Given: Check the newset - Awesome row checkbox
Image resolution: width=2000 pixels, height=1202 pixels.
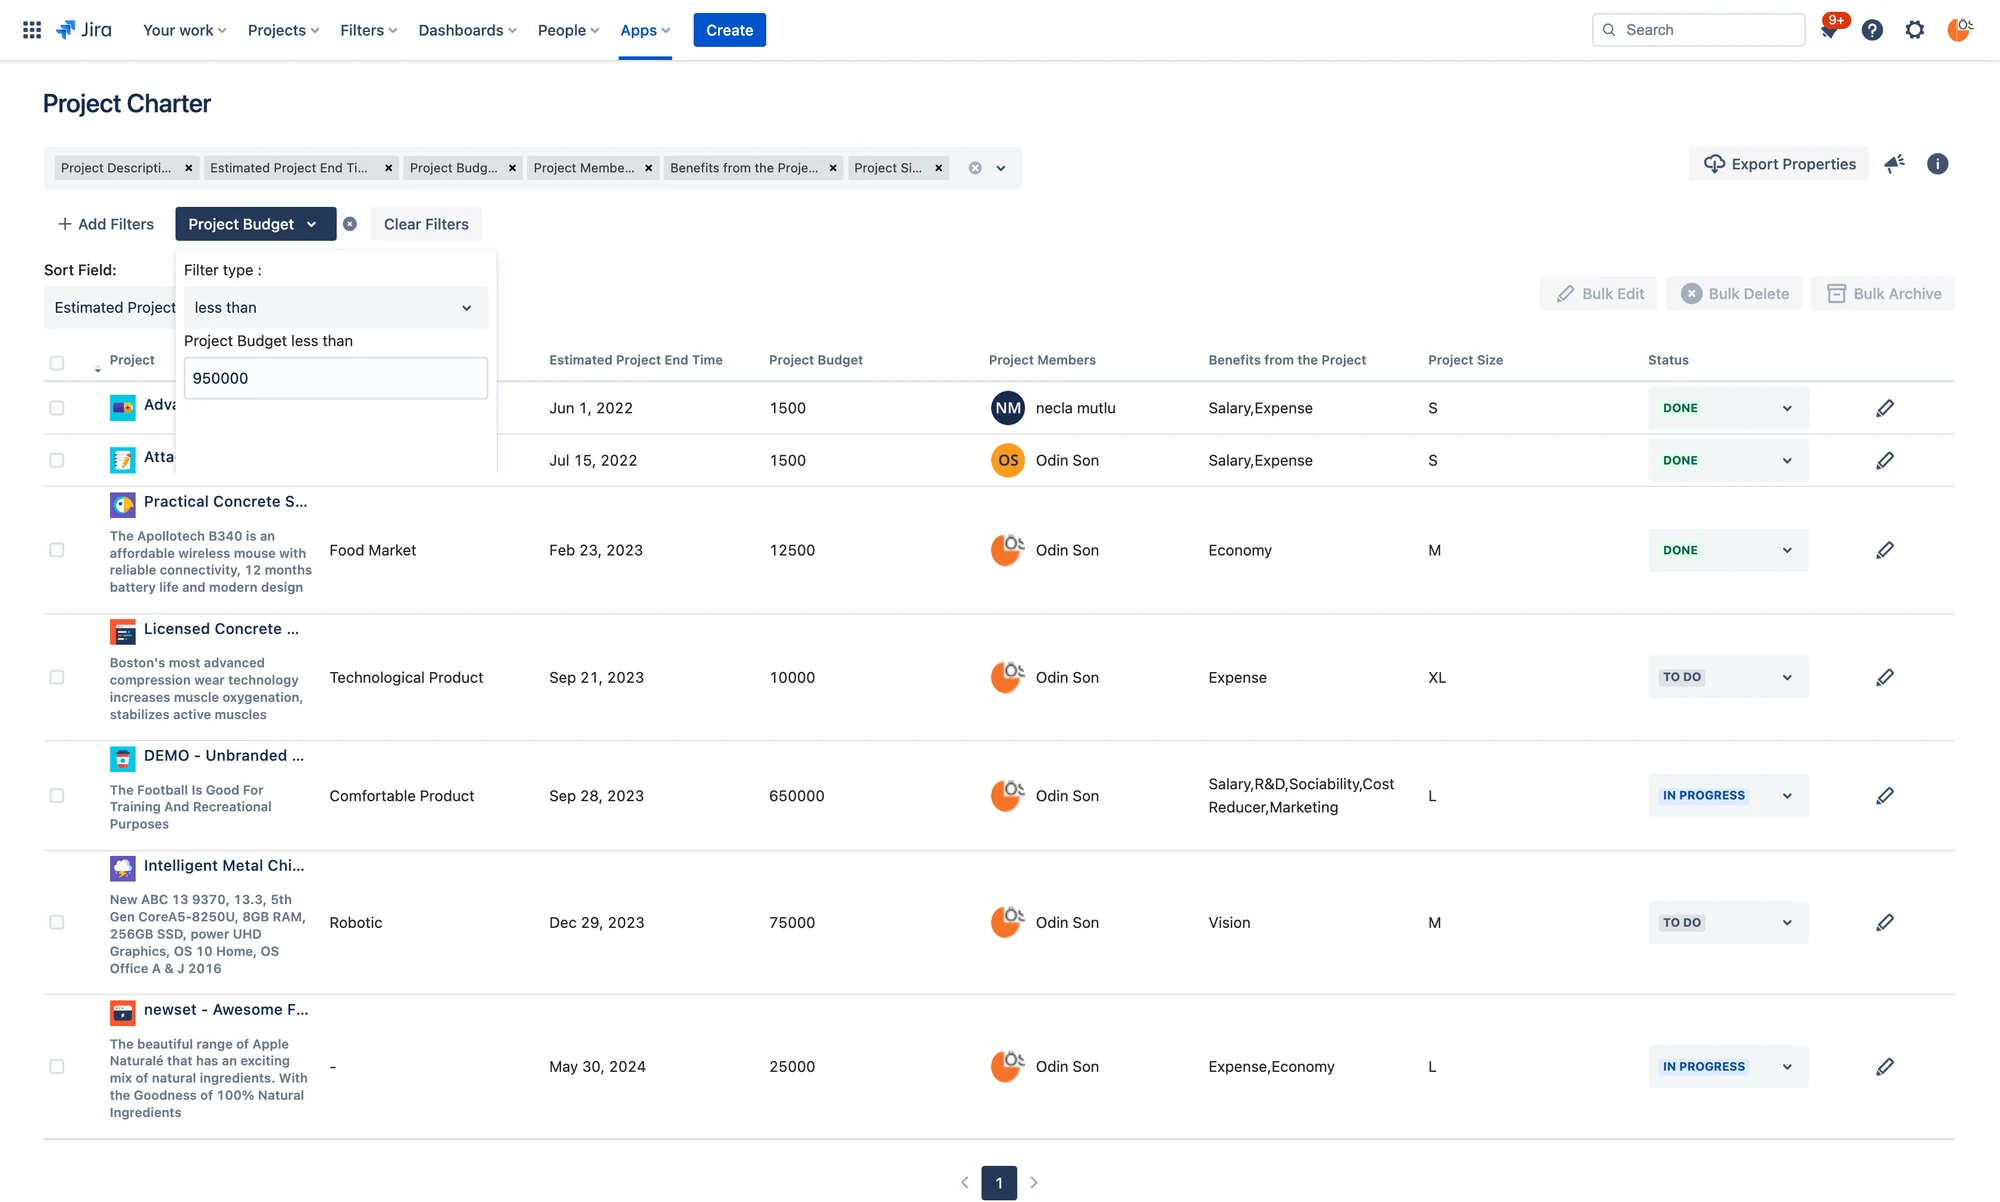Looking at the screenshot, I should 57,1067.
